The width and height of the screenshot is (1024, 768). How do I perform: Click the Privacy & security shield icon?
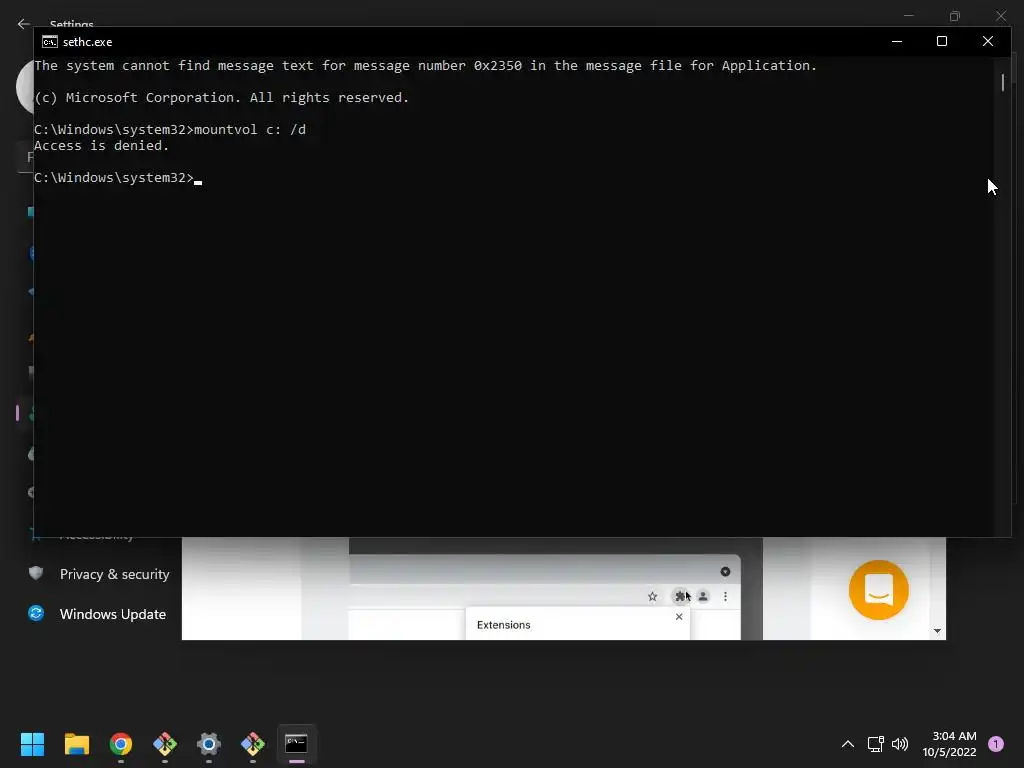(x=36, y=573)
